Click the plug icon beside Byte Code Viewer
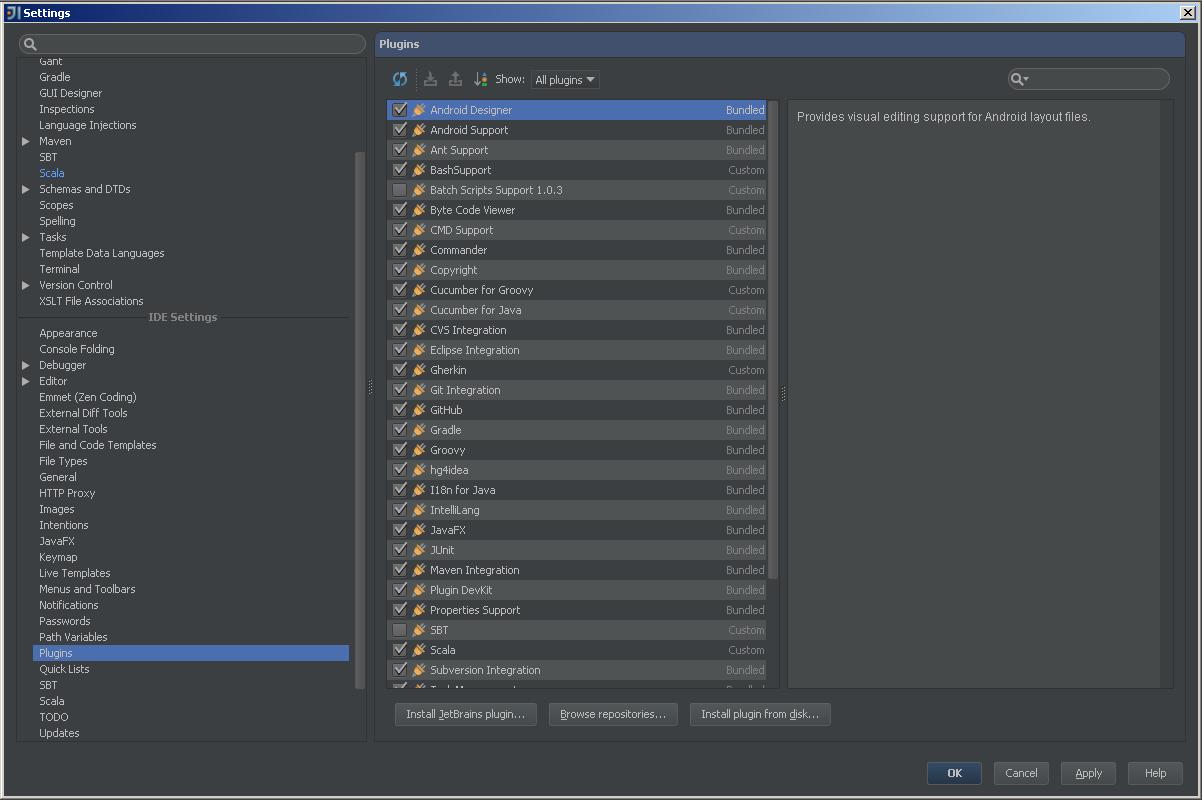 tap(419, 210)
